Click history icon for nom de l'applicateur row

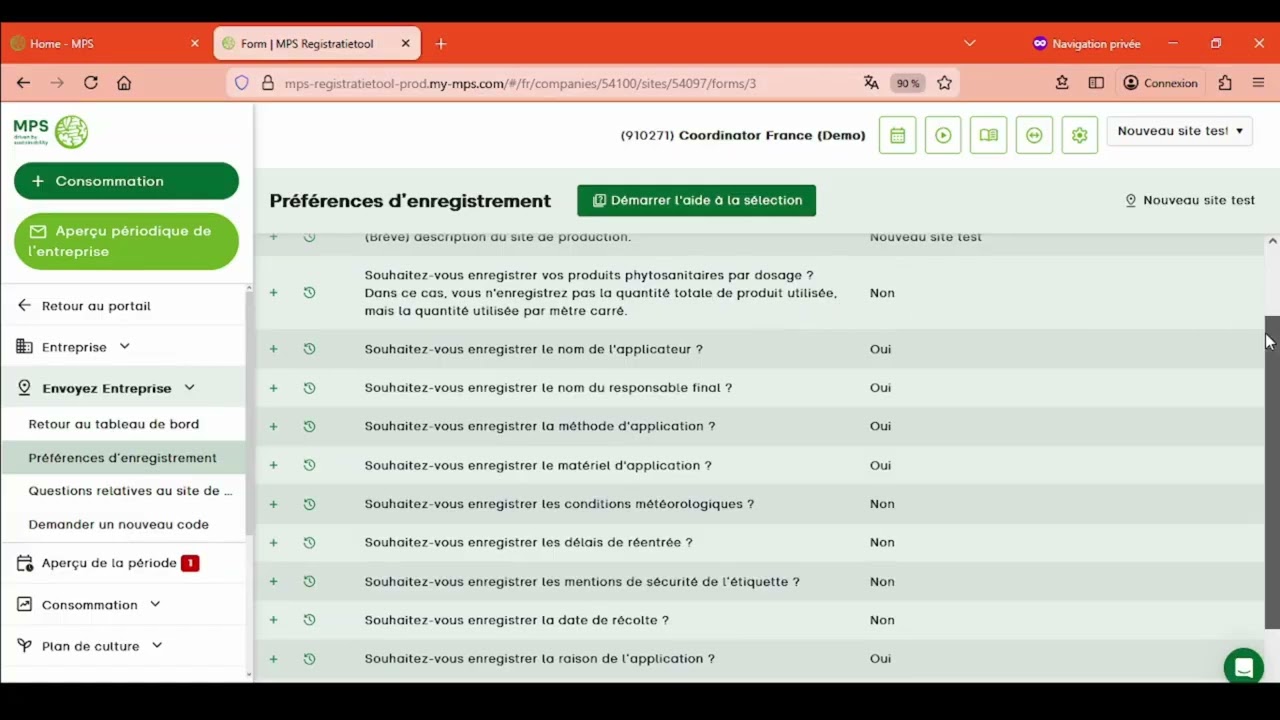coord(309,349)
